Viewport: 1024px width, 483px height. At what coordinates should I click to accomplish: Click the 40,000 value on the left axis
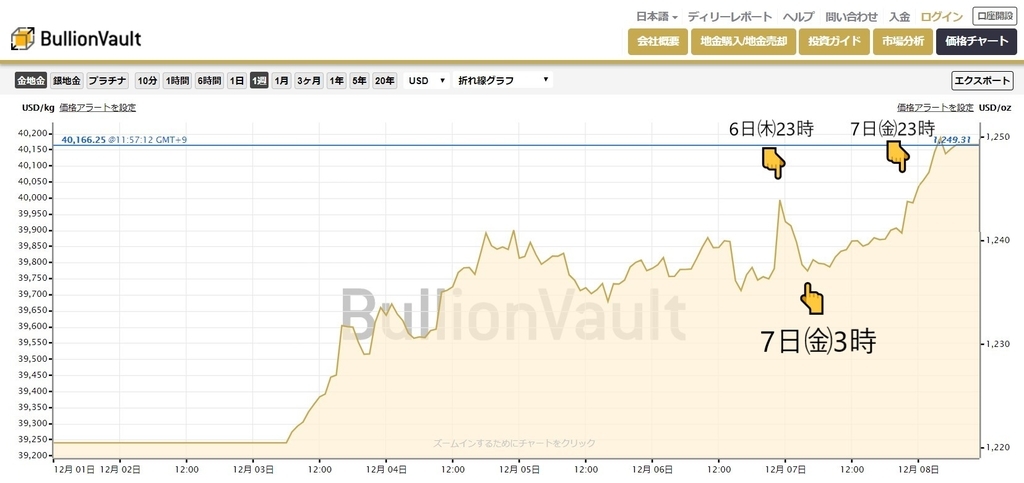click(34, 198)
